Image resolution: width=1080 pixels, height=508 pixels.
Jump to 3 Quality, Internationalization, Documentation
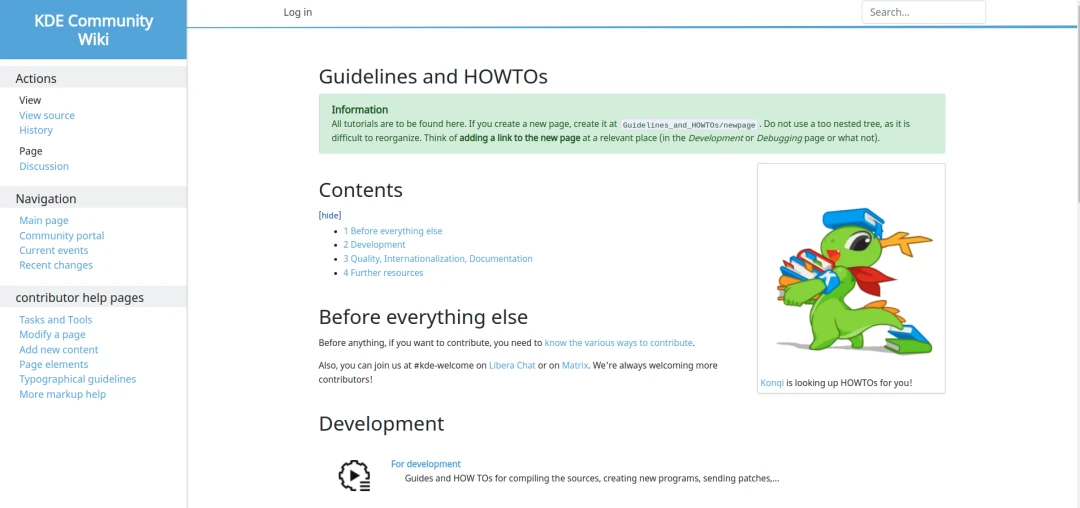point(438,260)
